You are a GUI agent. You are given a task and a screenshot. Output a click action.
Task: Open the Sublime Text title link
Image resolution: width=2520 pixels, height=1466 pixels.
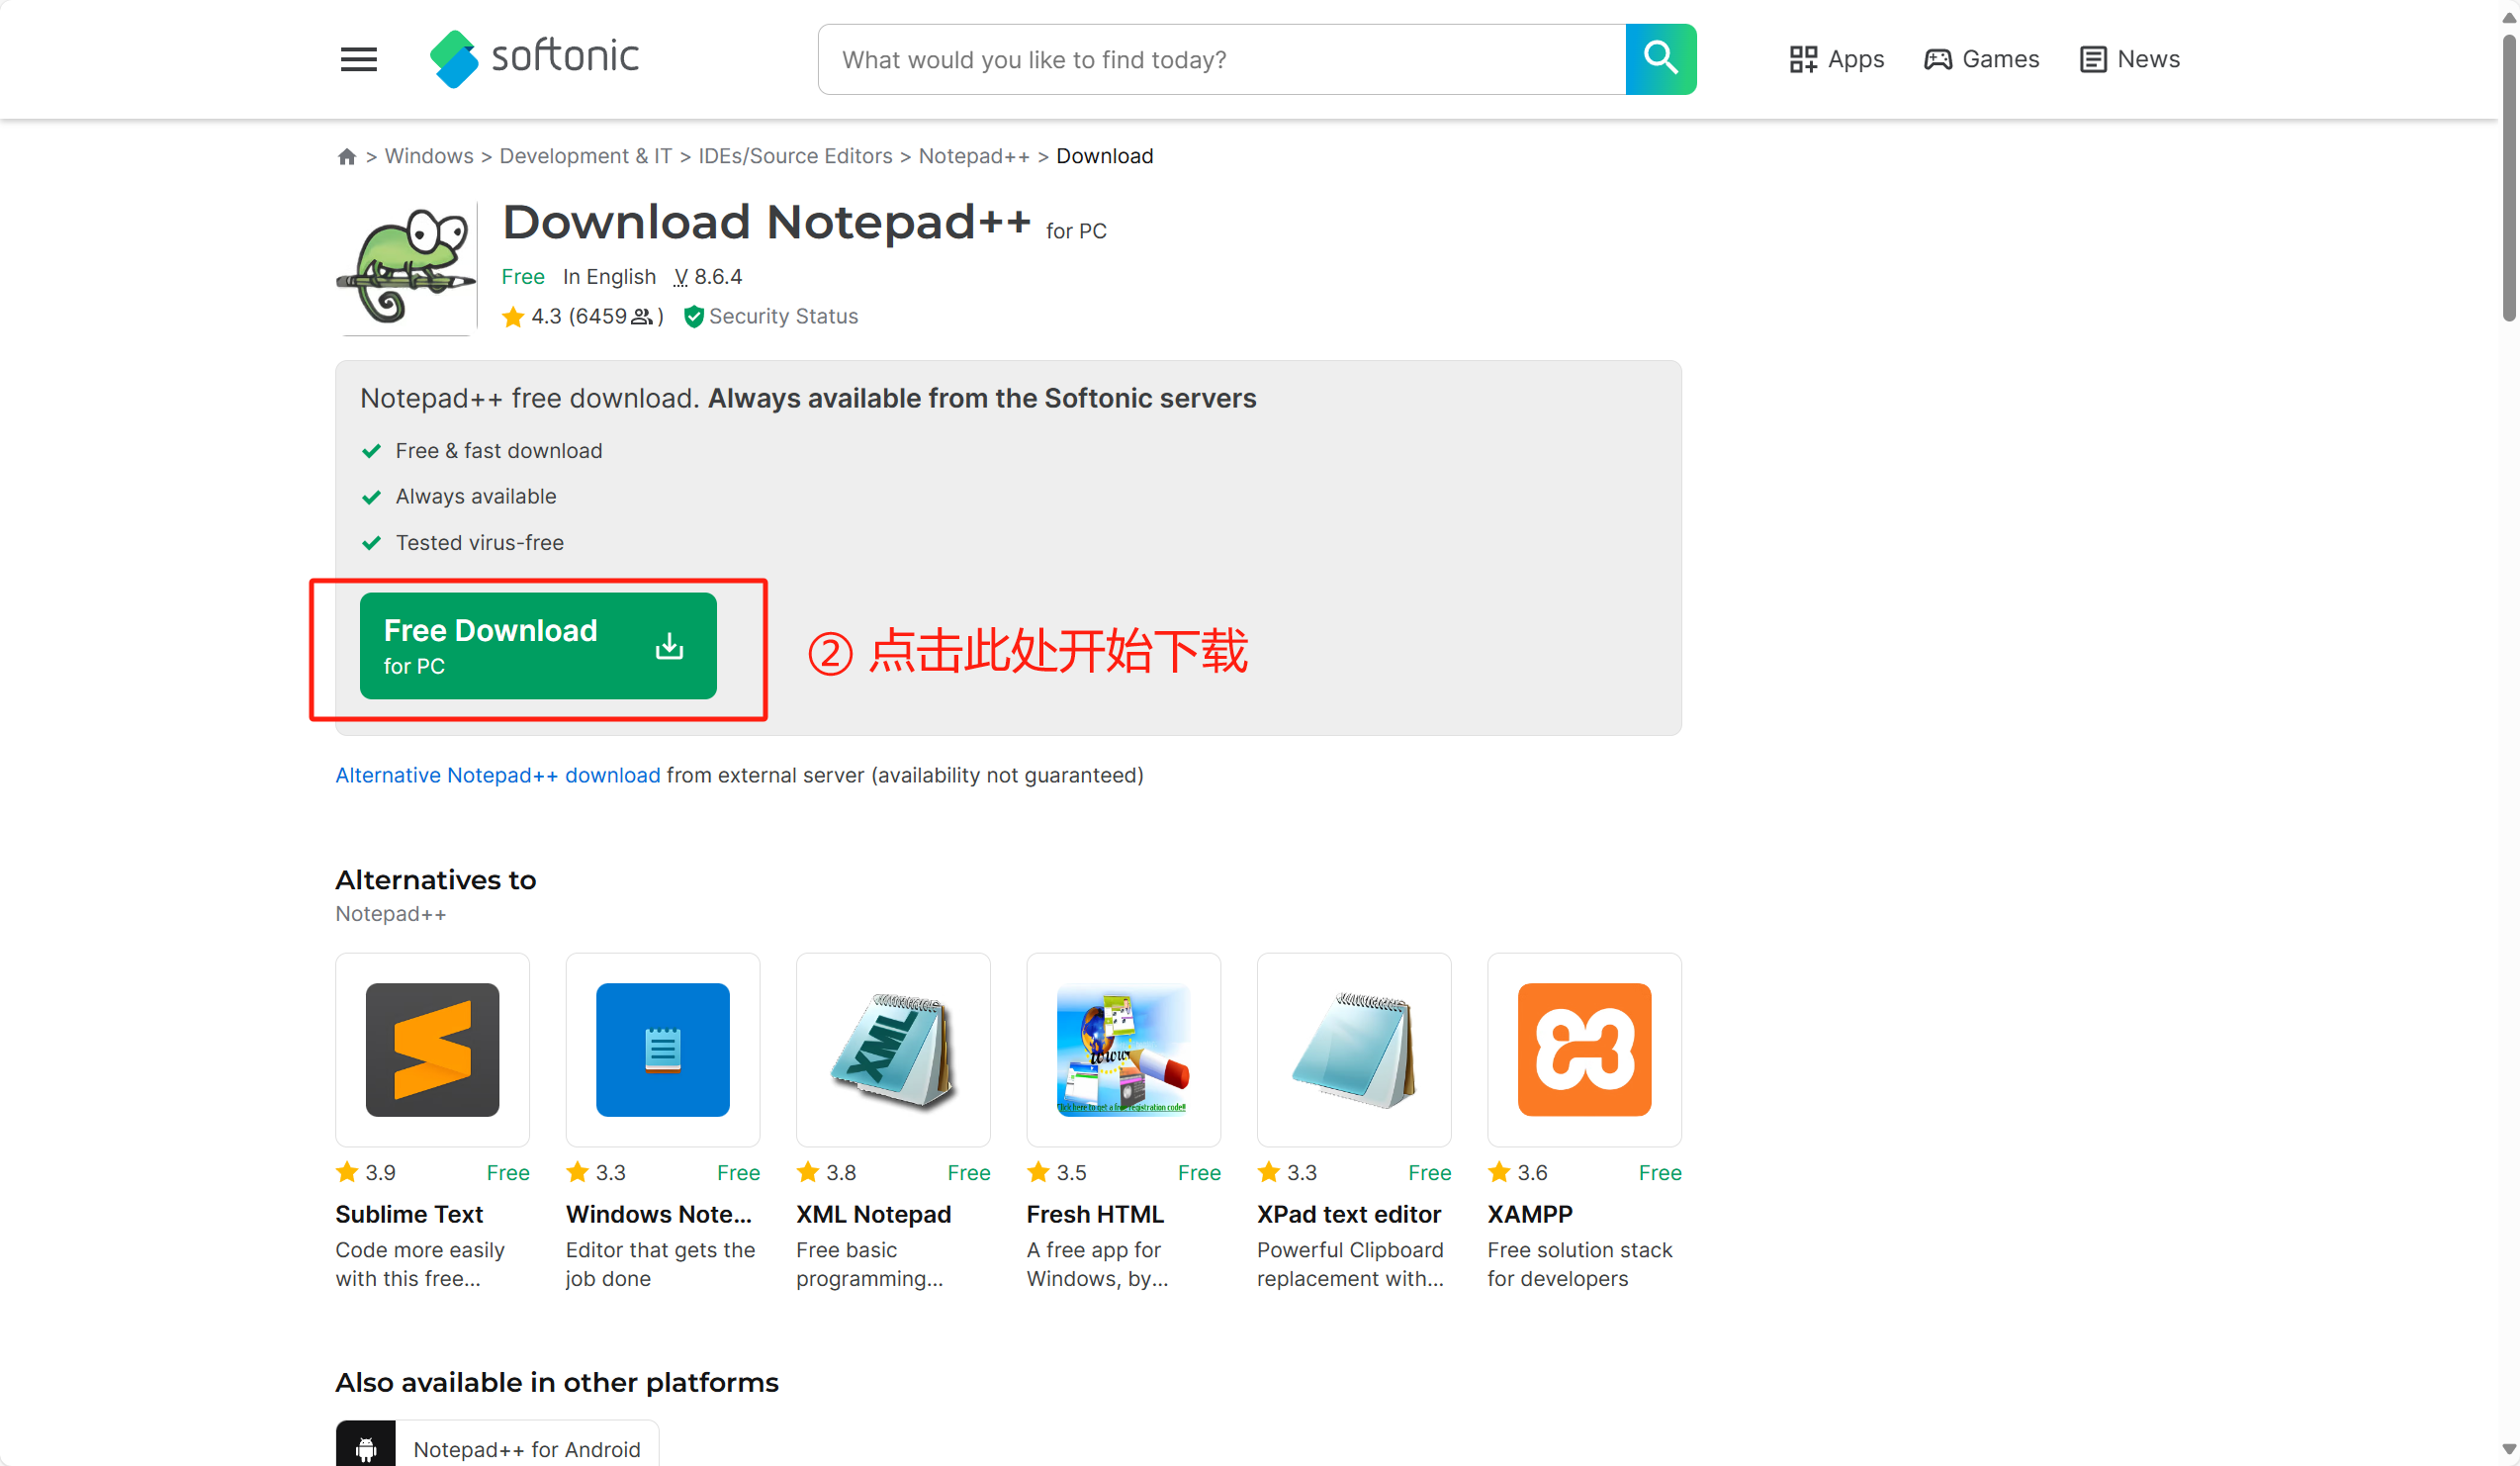pos(409,1214)
